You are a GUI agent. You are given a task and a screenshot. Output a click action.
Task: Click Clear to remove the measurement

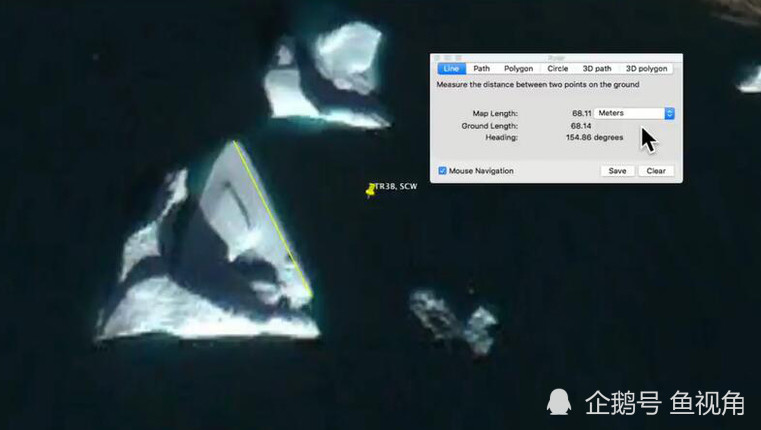tap(656, 171)
